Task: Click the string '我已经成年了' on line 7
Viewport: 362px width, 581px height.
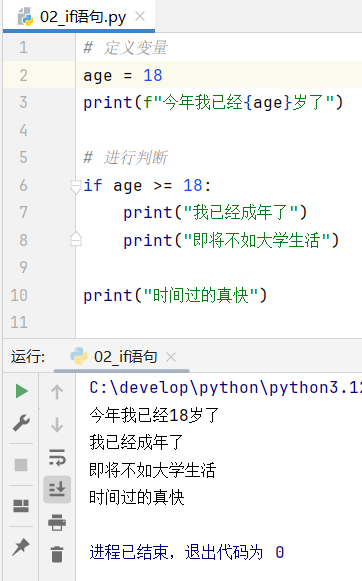Action: pos(240,213)
